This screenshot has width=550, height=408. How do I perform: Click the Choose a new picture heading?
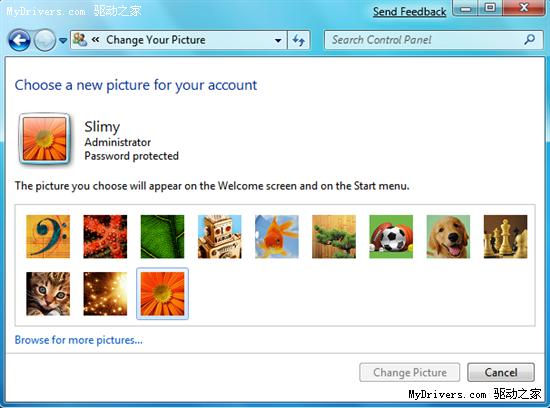coord(136,85)
